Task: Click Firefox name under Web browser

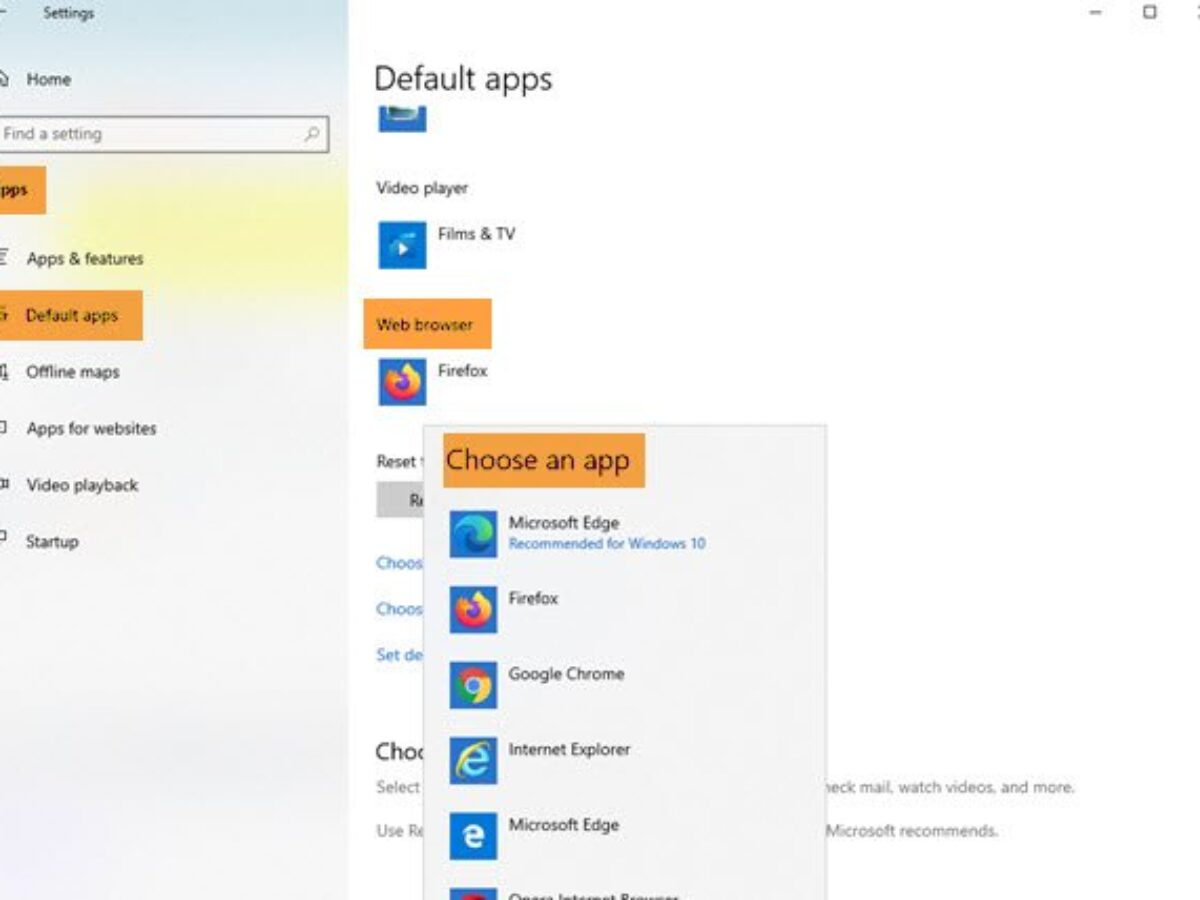Action: tap(462, 370)
